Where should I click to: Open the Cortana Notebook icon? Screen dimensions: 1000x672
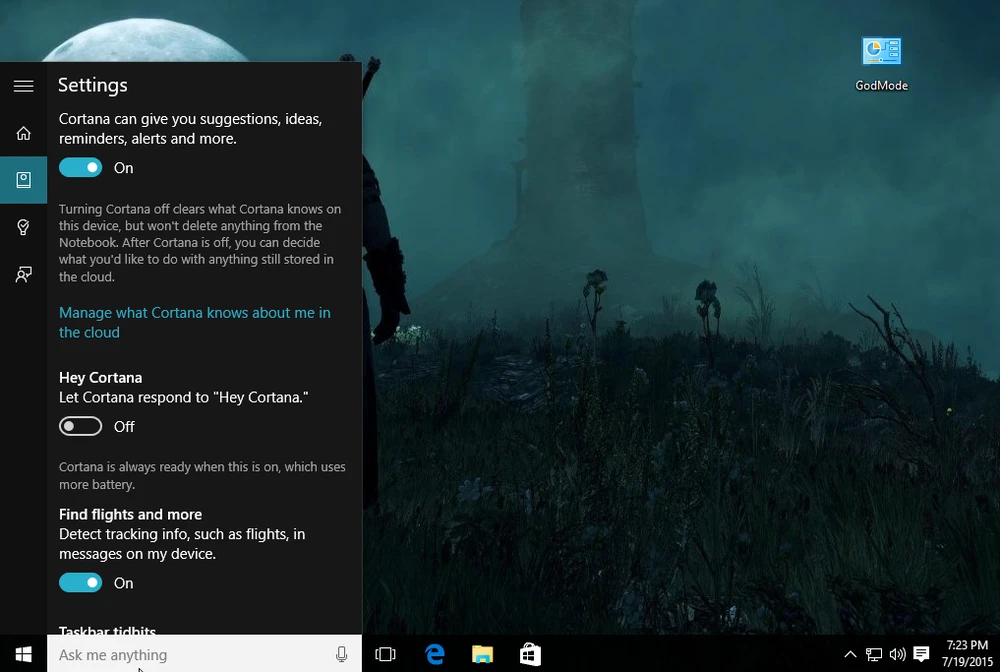click(x=23, y=180)
